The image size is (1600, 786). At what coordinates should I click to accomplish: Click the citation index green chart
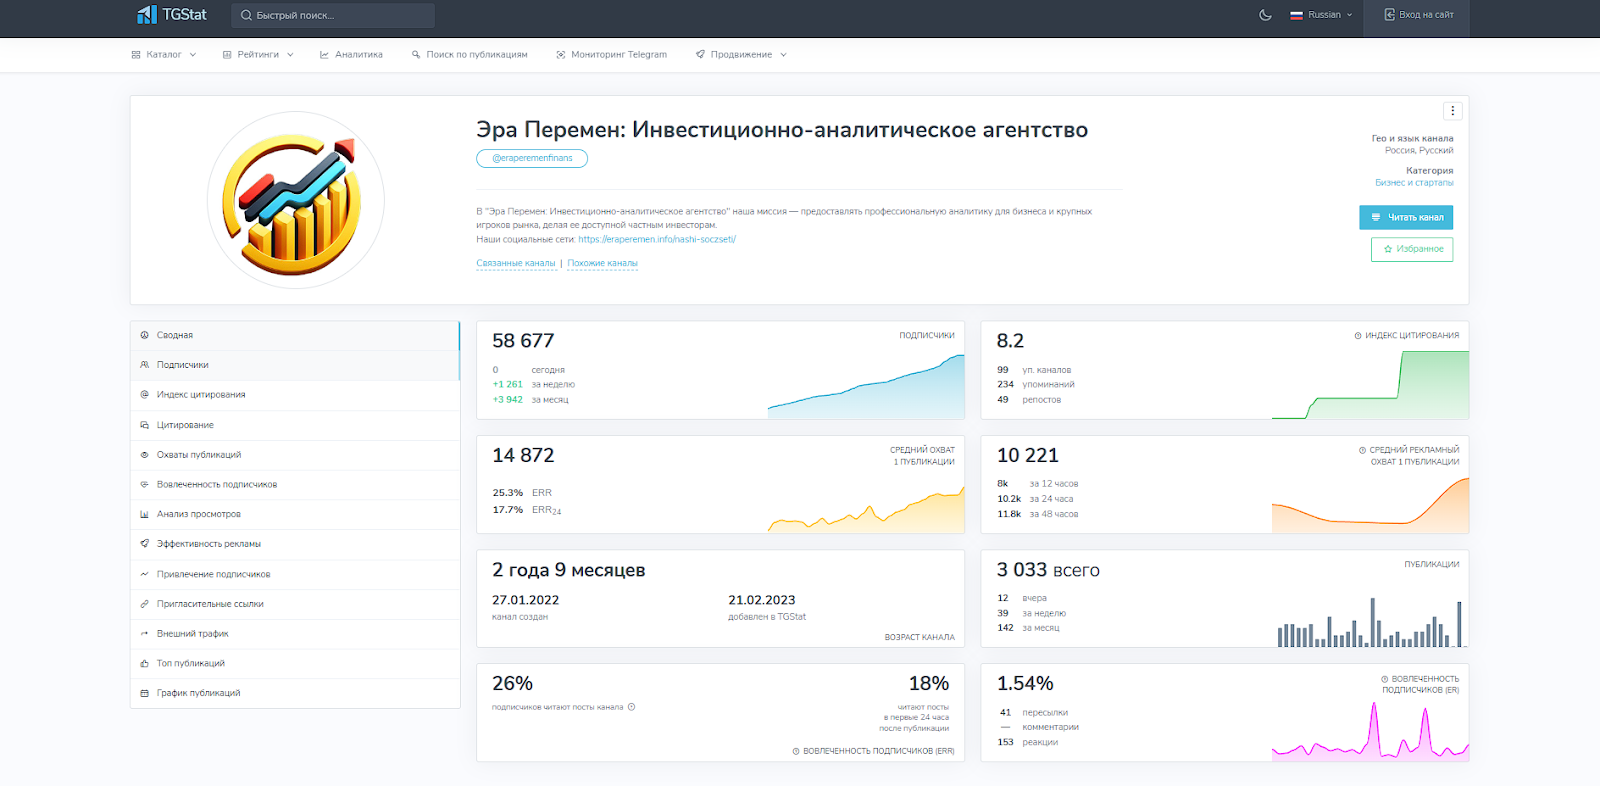1370,385
